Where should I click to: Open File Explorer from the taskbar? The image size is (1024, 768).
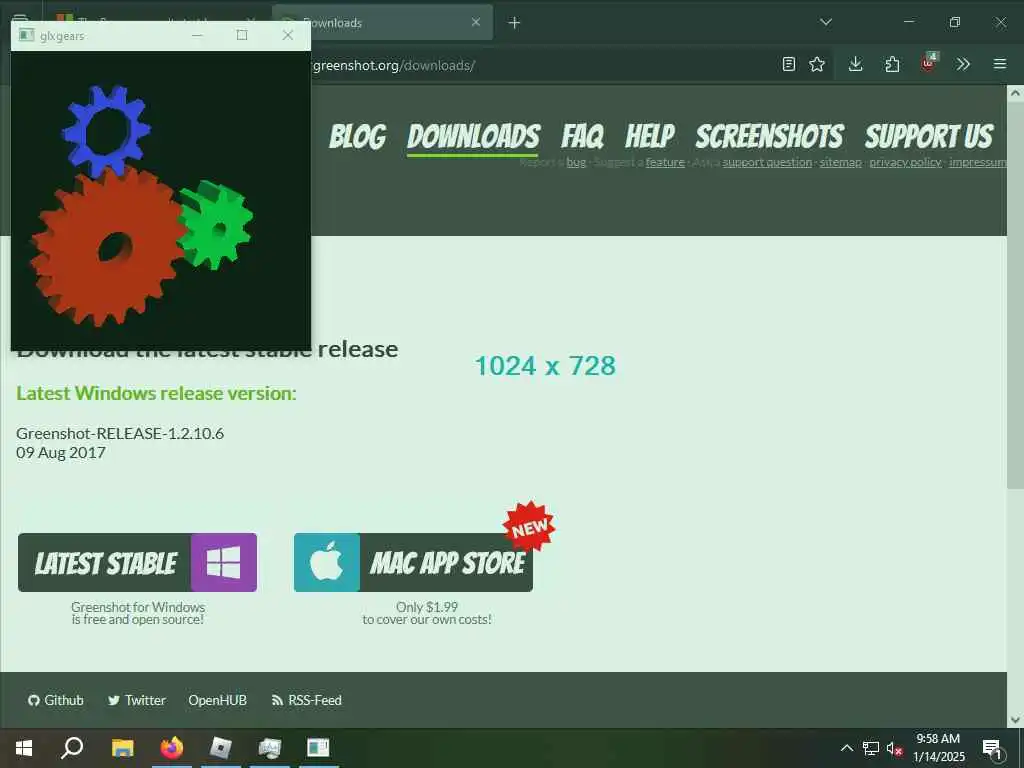tap(122, 748)
